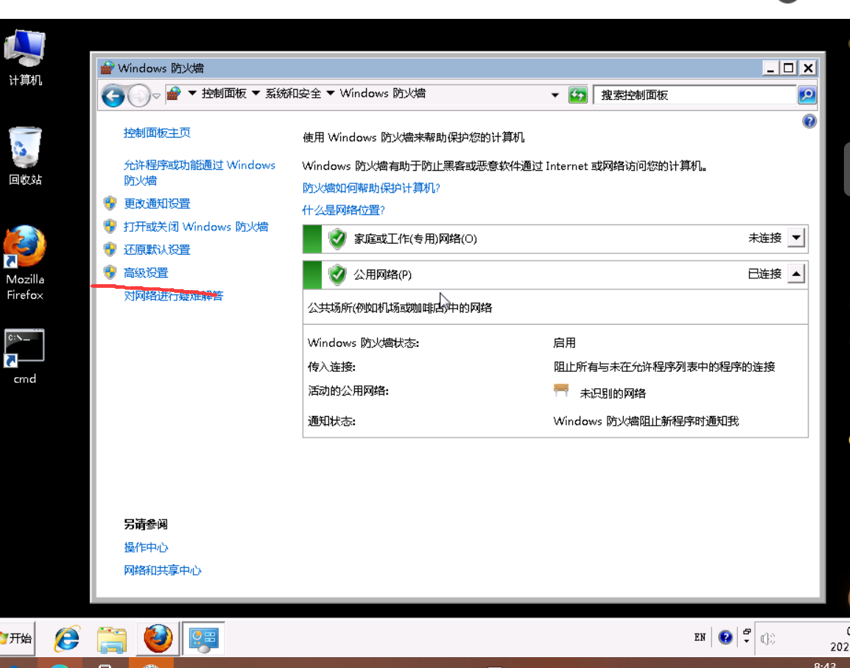
Task: Select cmd desktop shortcut
Action: [25, 357]
